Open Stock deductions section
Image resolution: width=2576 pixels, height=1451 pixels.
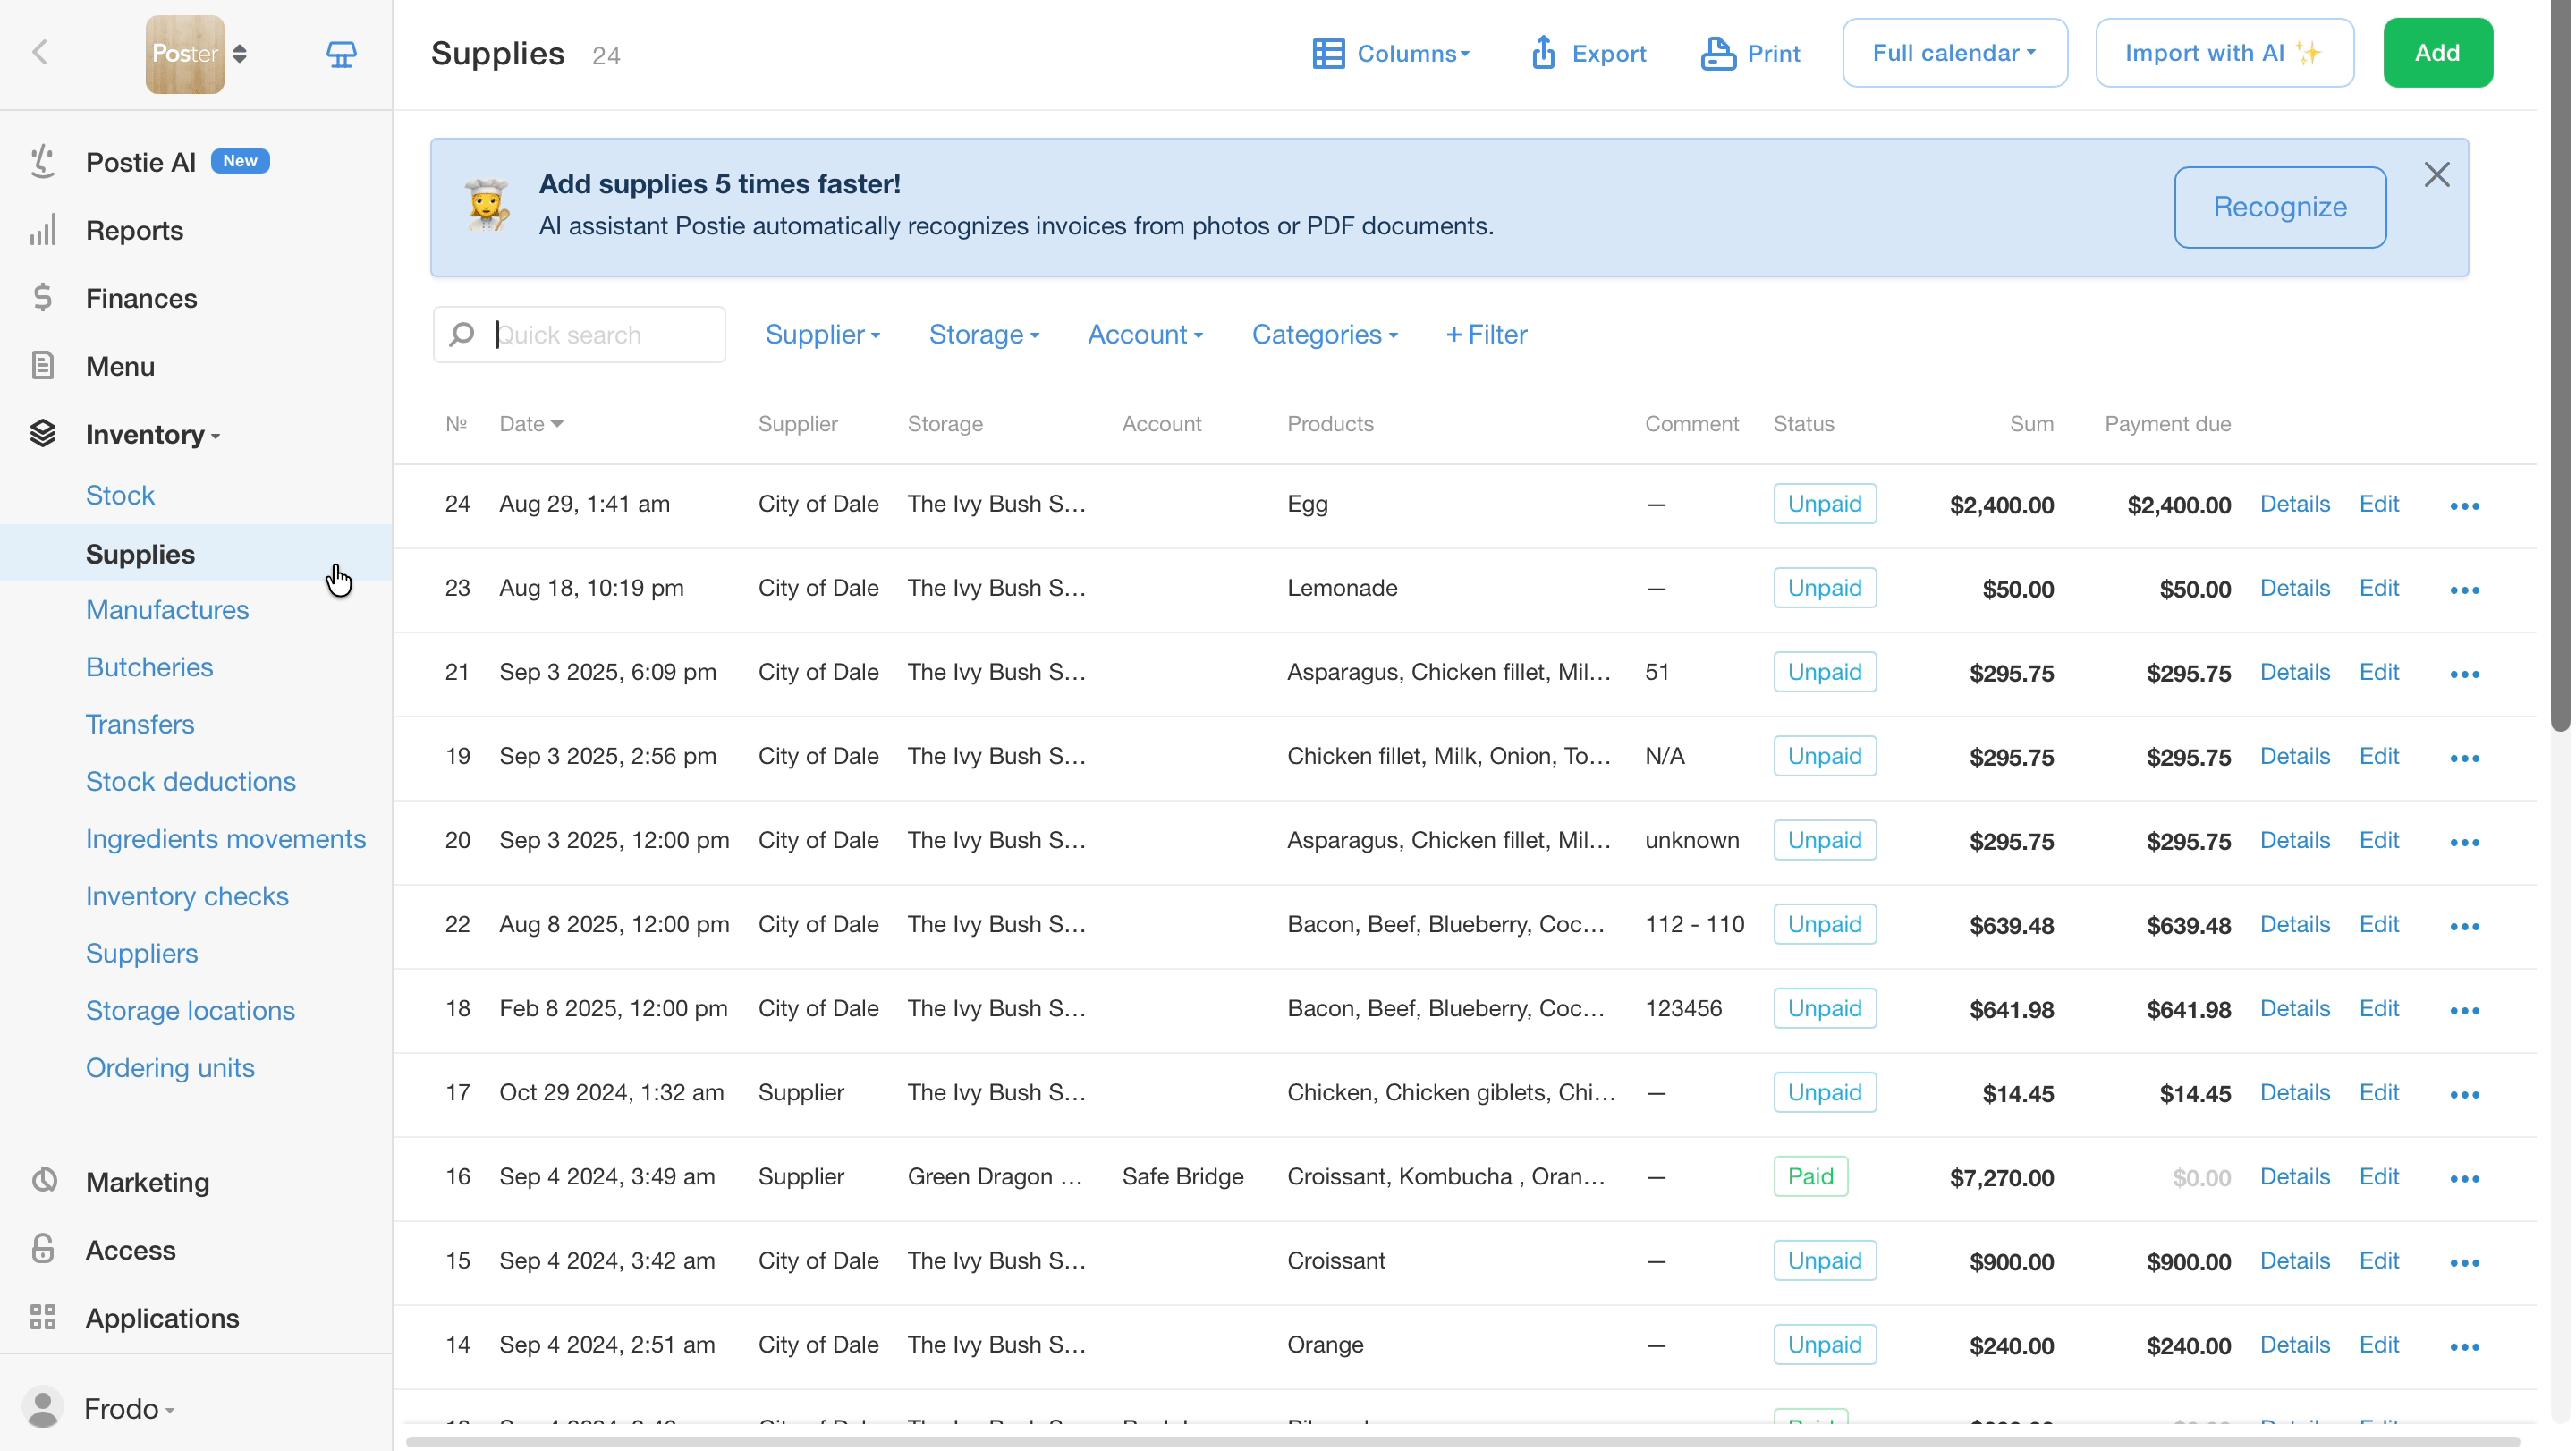click(x=190, y=782)
